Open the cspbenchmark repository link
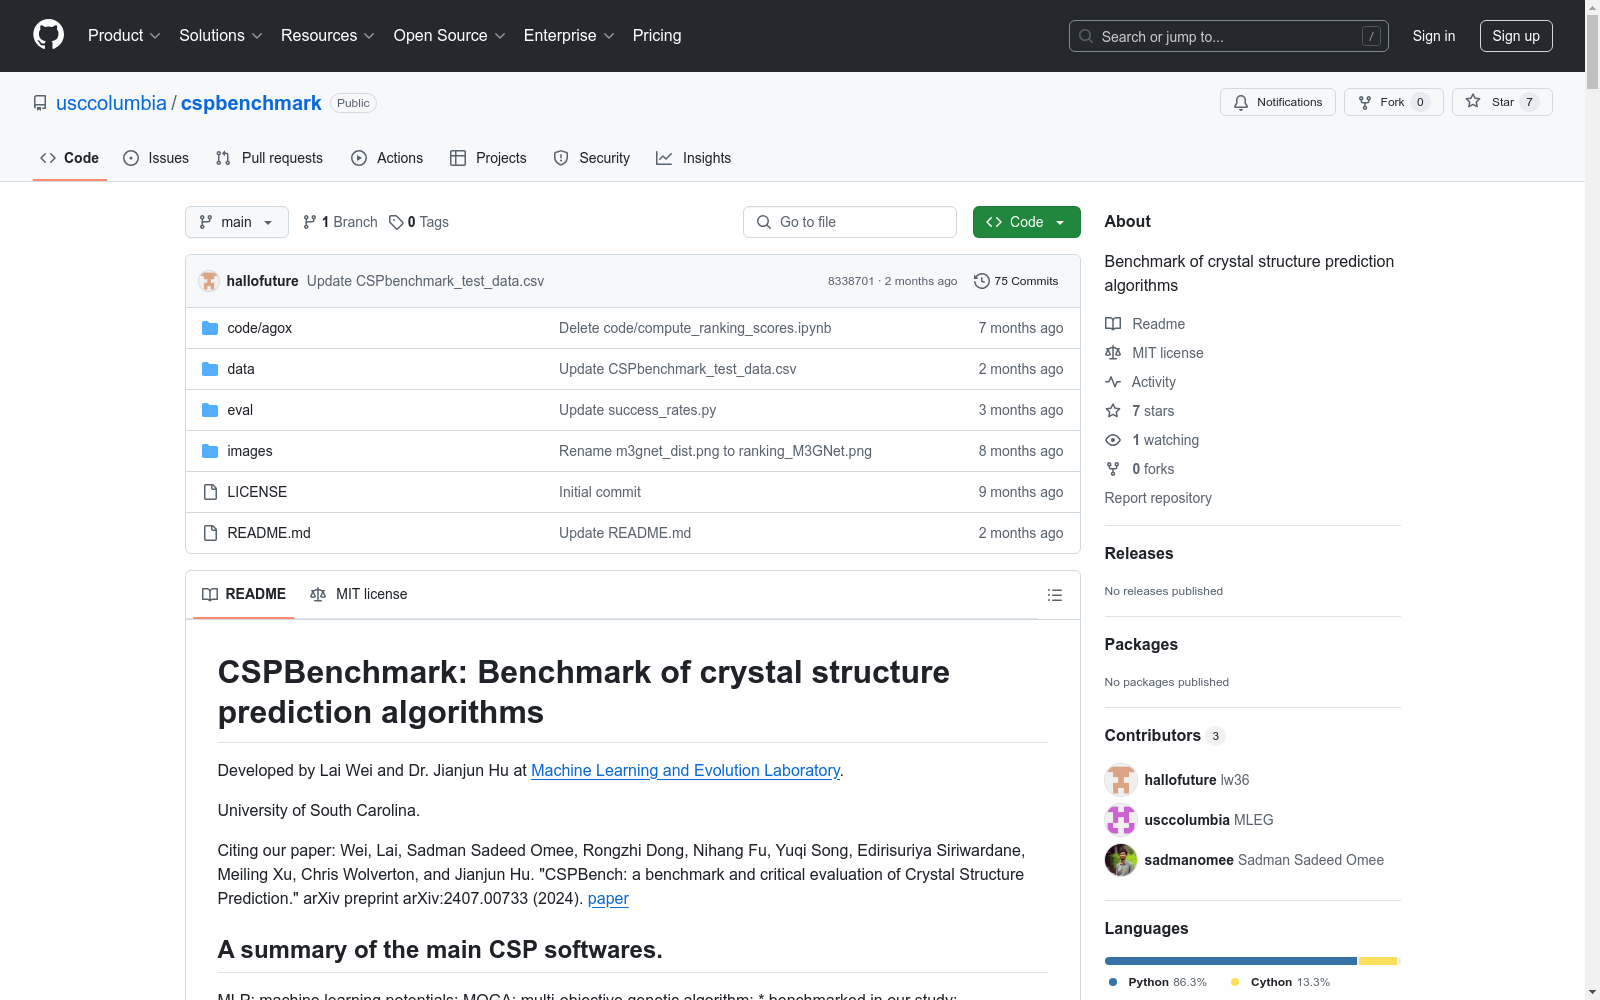This screenshot has height=1000, width=1600. pyautogui.click(x=251, y=103)
